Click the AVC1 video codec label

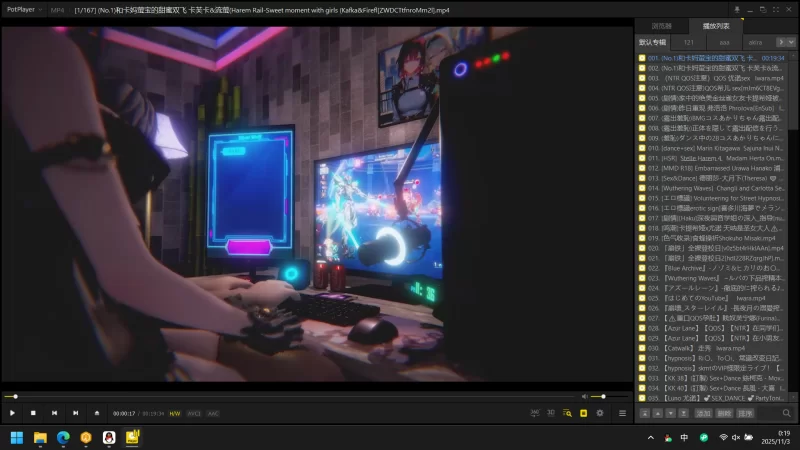coord(194,414)
